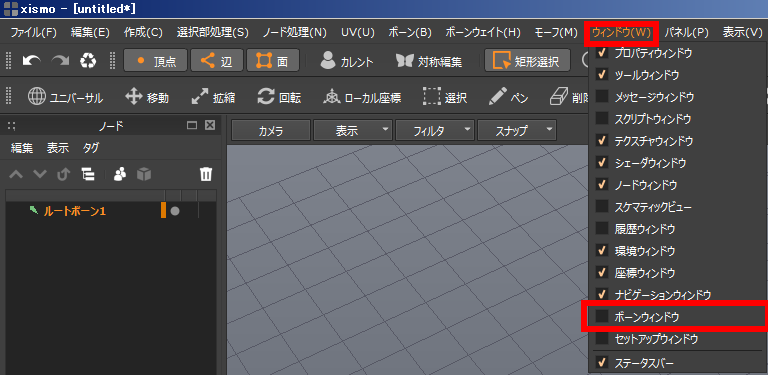Enable ボーンウィンドウ in the menu

pyautogui.click(x=677, y=317)
